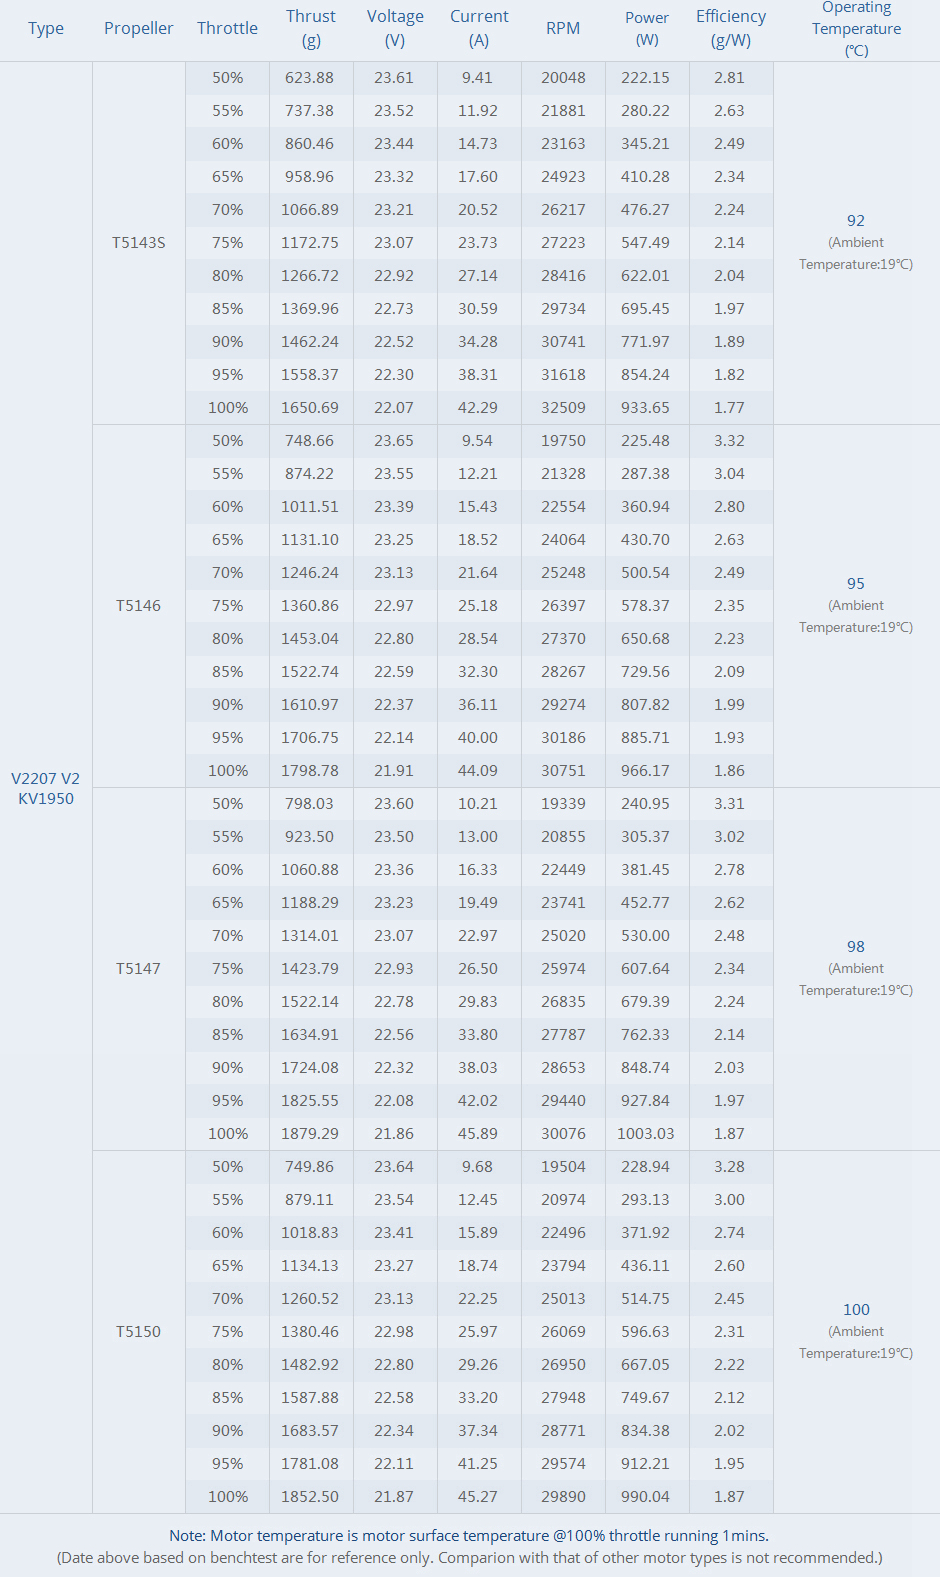This screenshot has width=940, height=1577.
Task: Select the T5150 propeller cell
Action: 139,1332
